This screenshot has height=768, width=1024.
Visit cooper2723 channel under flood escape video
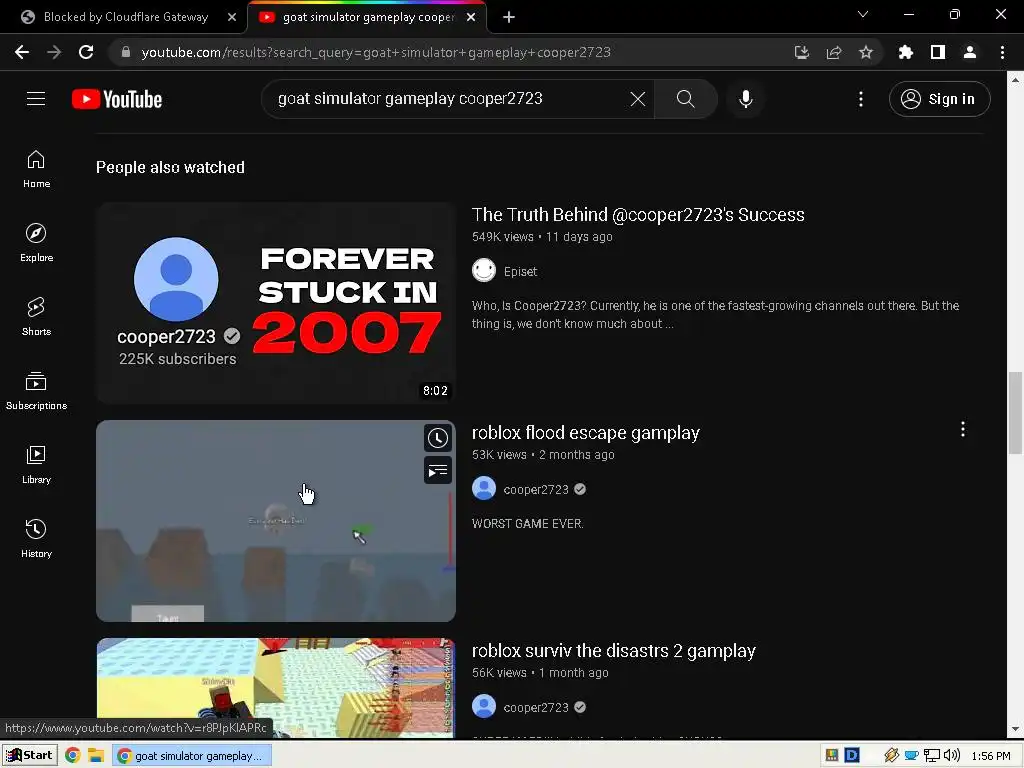tap(536, 490)
